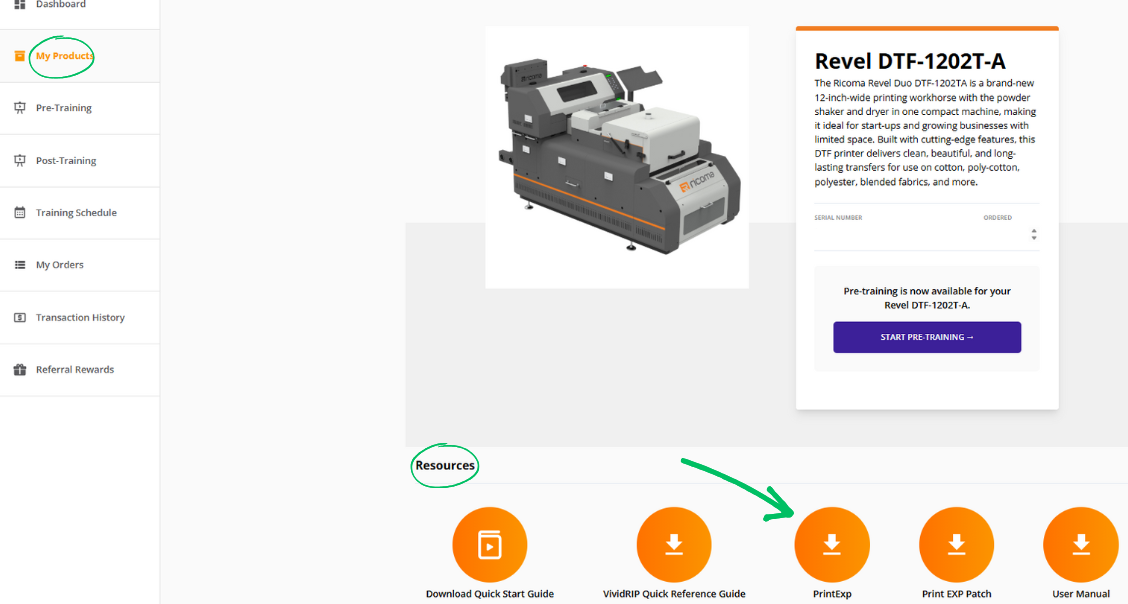Click the Download Quick Start Guide label
The width and height of the screenshot is (1128, 604).
490,594
